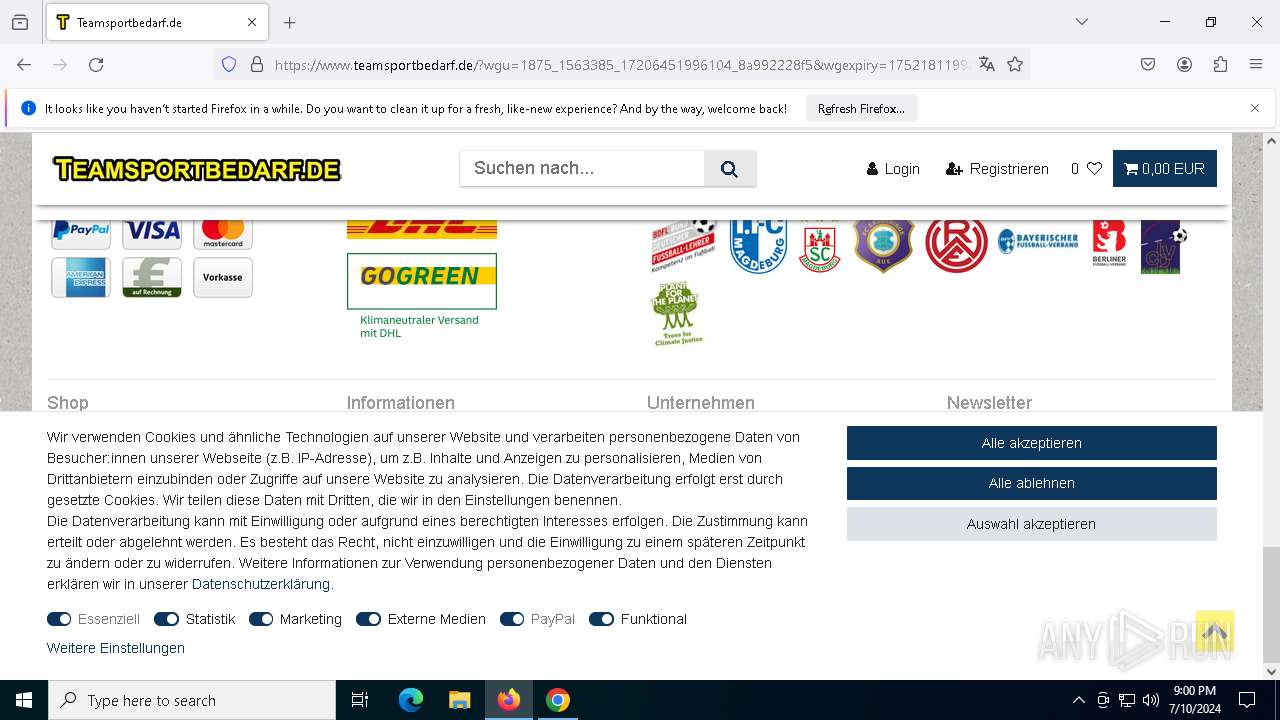Open the shopping cart 0,00 EUR

(1164, 169)
